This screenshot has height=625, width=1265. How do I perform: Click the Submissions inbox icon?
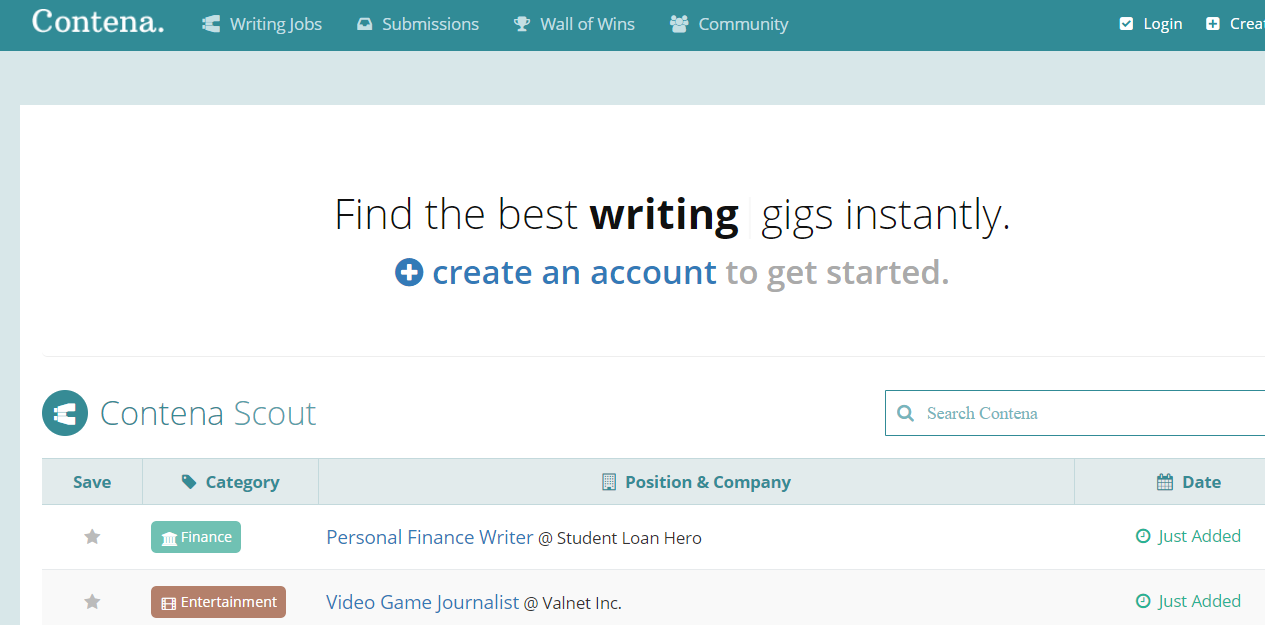click(365, 24)
